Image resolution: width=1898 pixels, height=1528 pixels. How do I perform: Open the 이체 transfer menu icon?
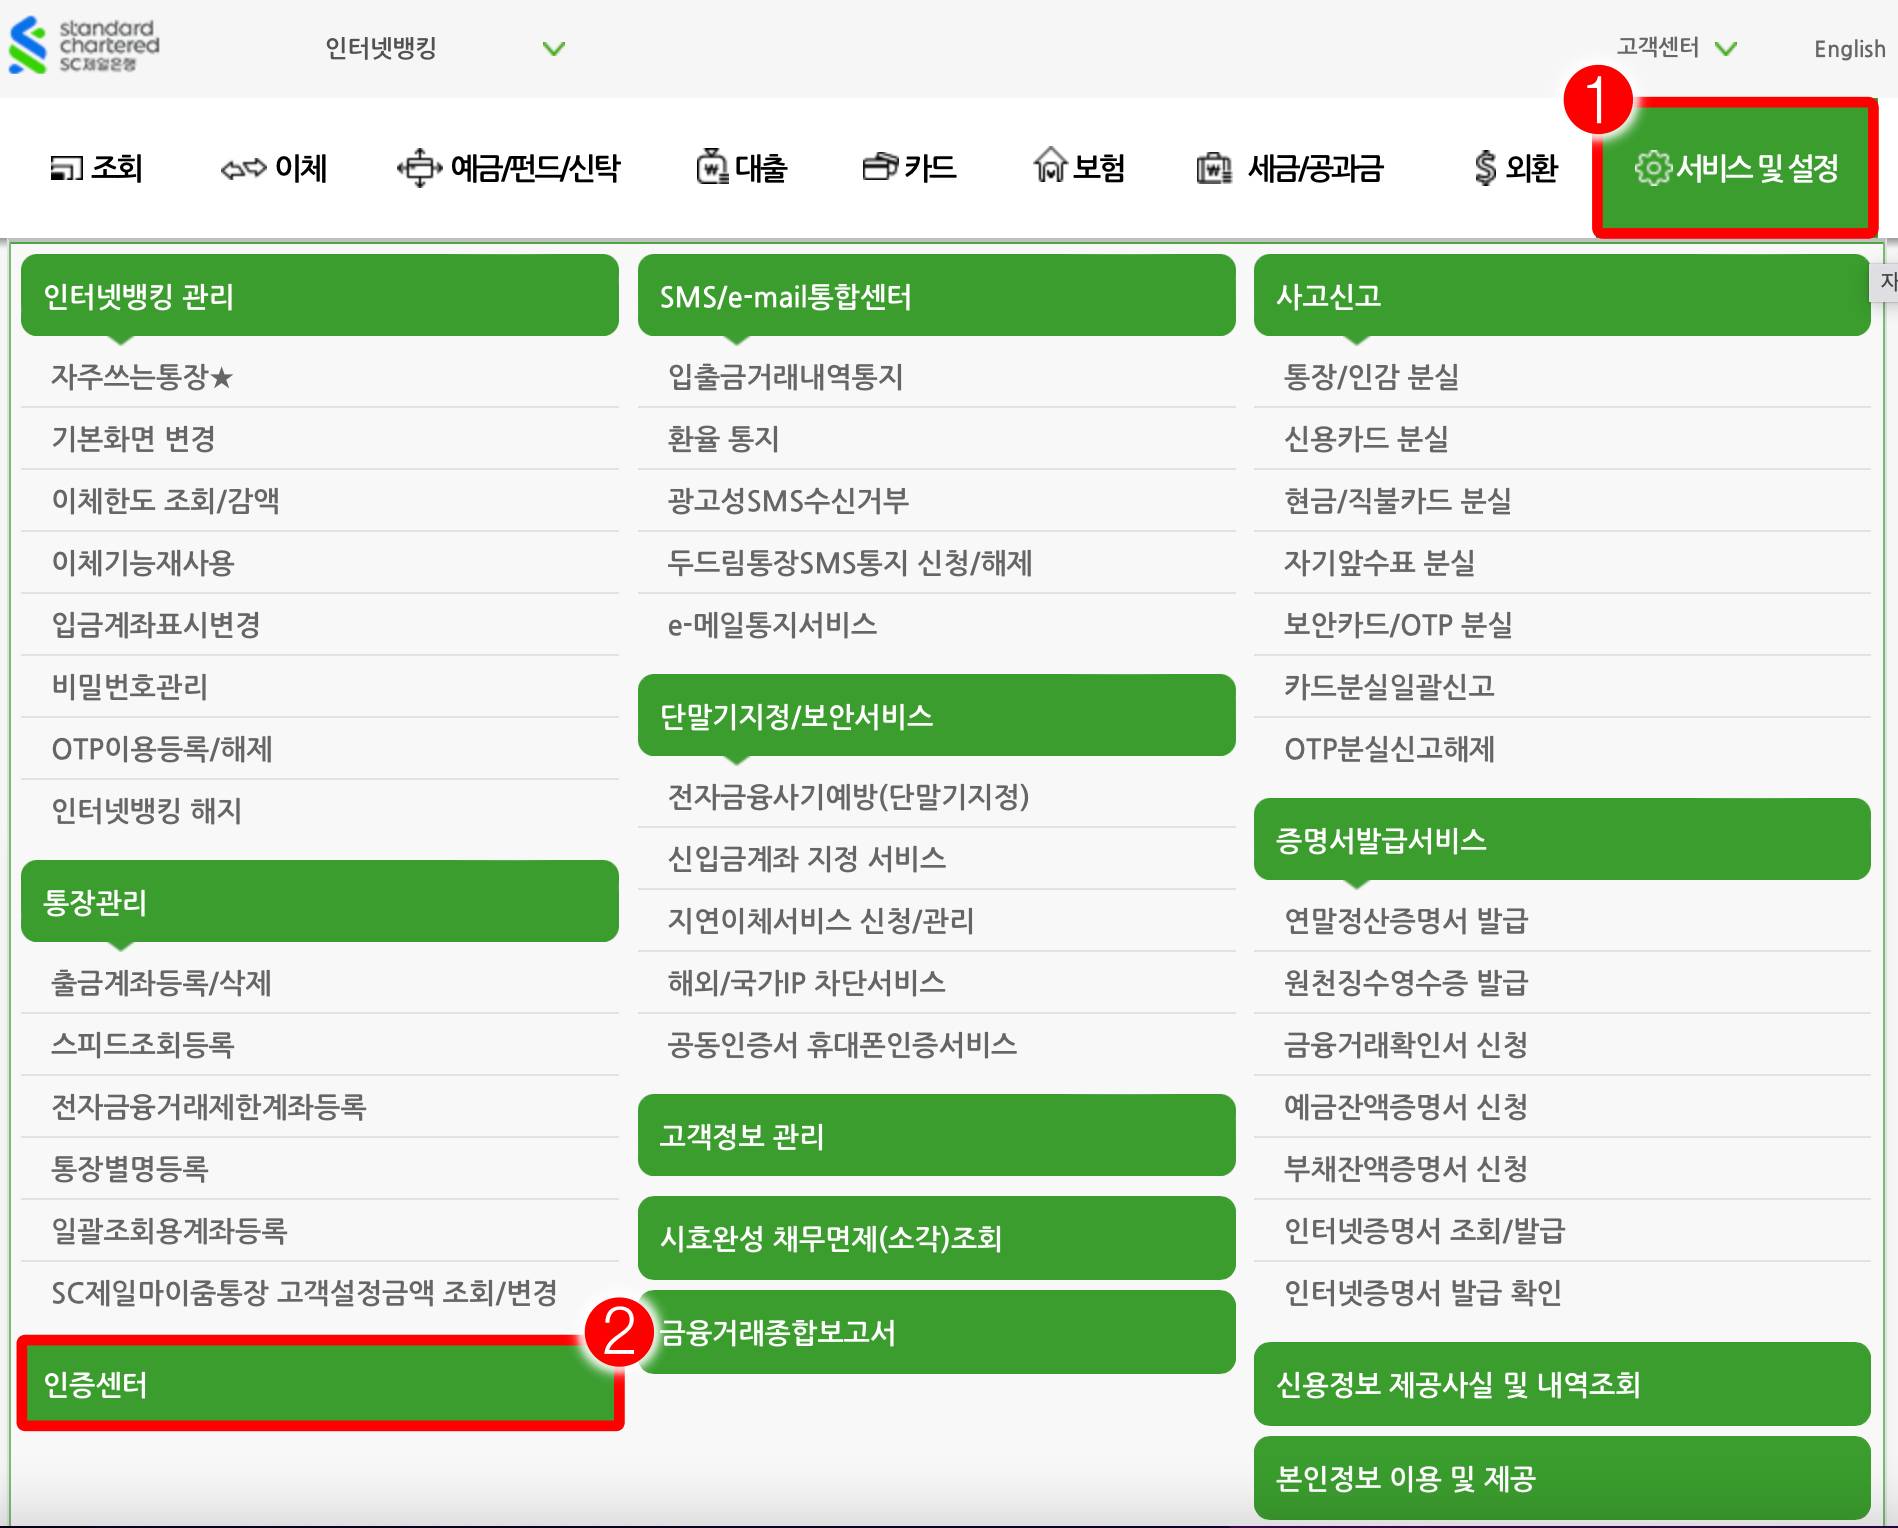[x=243, y=168]
